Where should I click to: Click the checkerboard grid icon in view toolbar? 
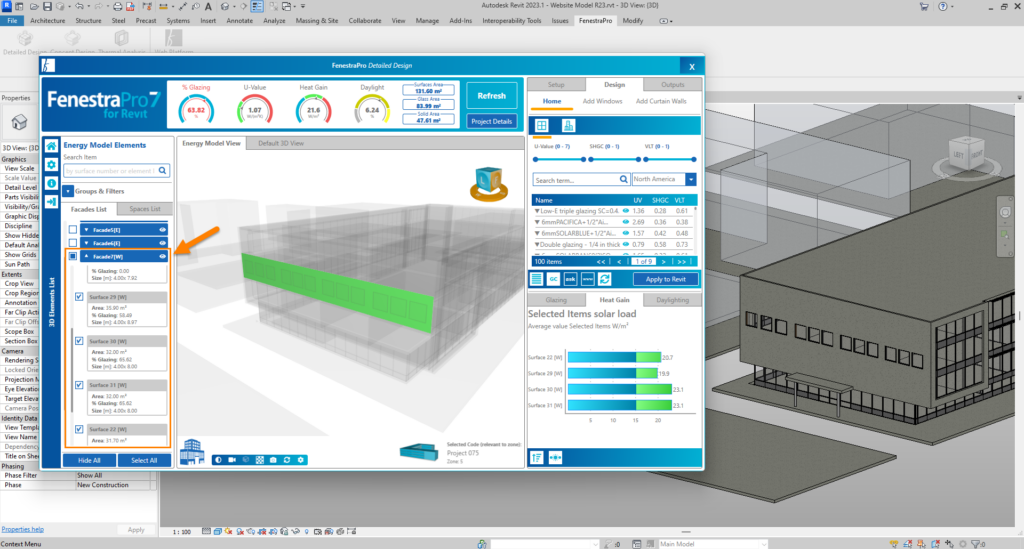pyautogui.click(x=259, y=460)
